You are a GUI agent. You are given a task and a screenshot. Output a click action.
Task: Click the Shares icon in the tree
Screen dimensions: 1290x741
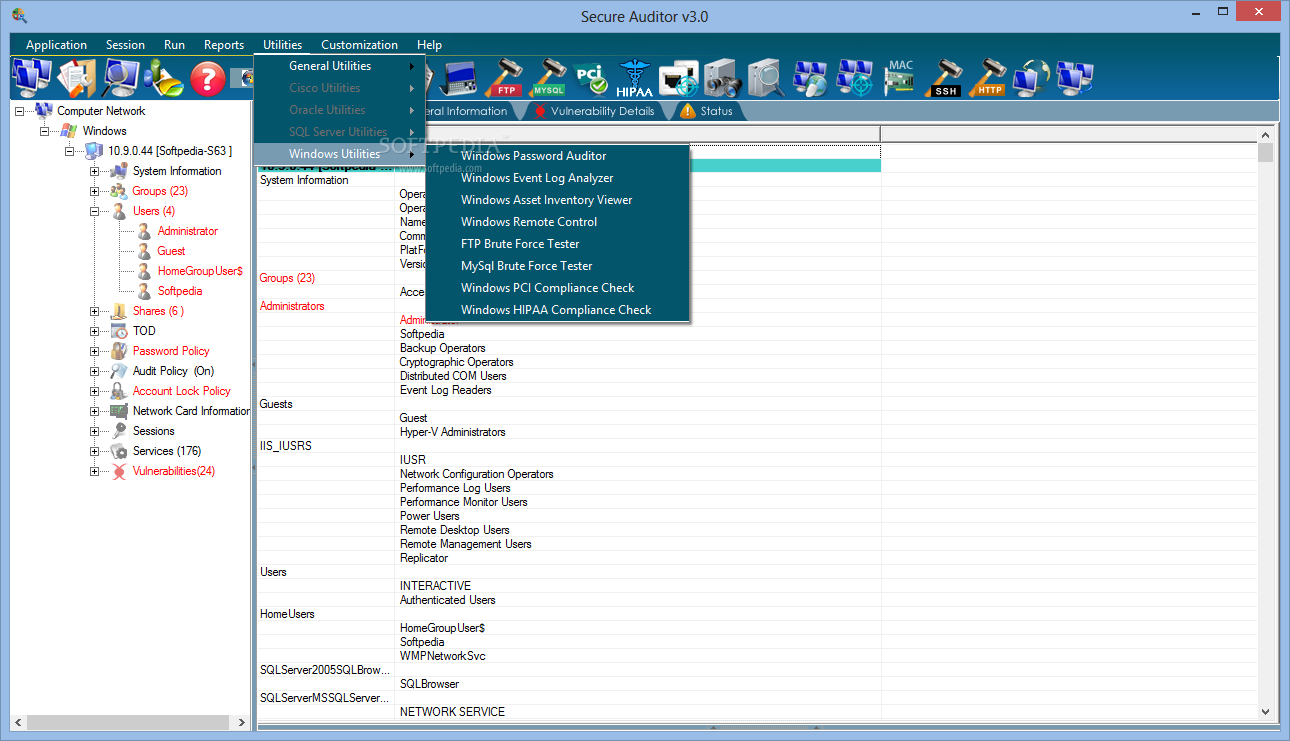tap(118, 311)
